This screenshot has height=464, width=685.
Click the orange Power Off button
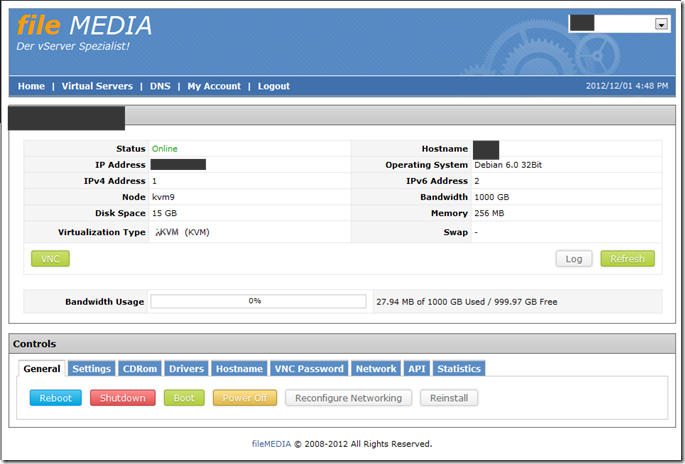[245, 398]
